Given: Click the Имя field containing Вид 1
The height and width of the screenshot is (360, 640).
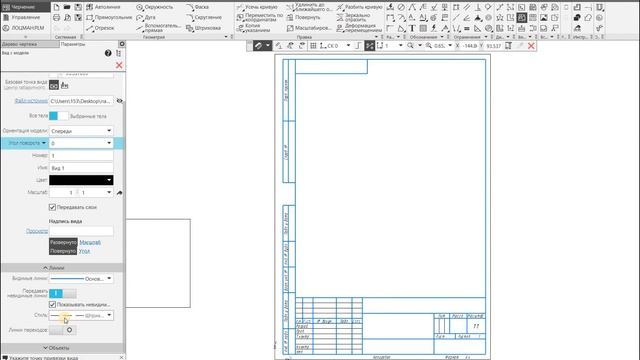Looking at the screenshot, I should [x=81, y=168].
